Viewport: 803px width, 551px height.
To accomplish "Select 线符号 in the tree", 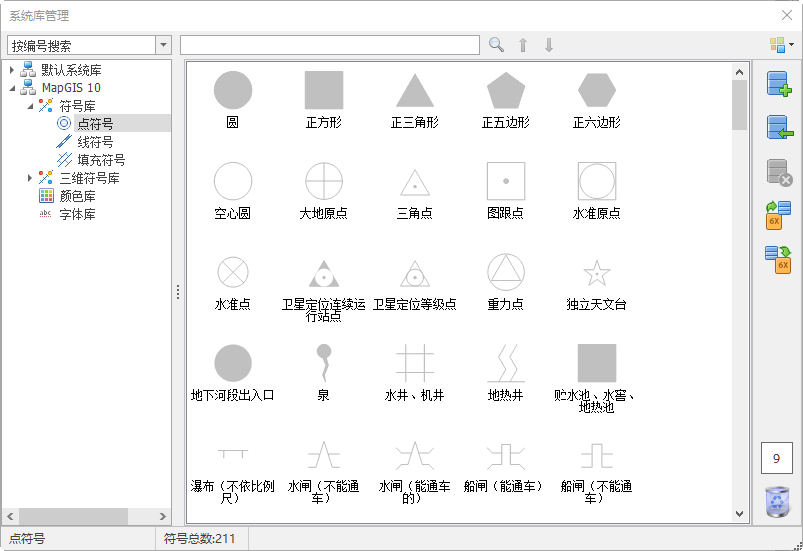I will 95,142.
